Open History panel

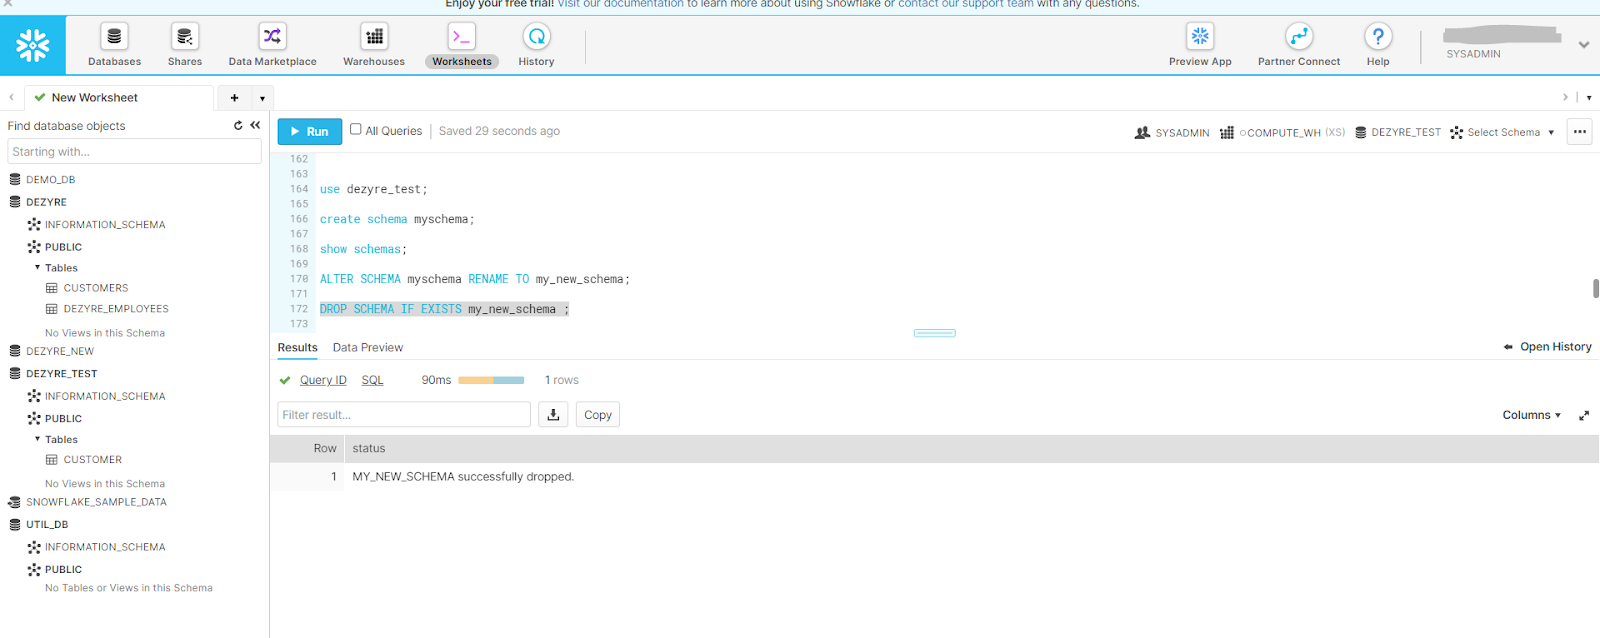(x=1547, y=347)
